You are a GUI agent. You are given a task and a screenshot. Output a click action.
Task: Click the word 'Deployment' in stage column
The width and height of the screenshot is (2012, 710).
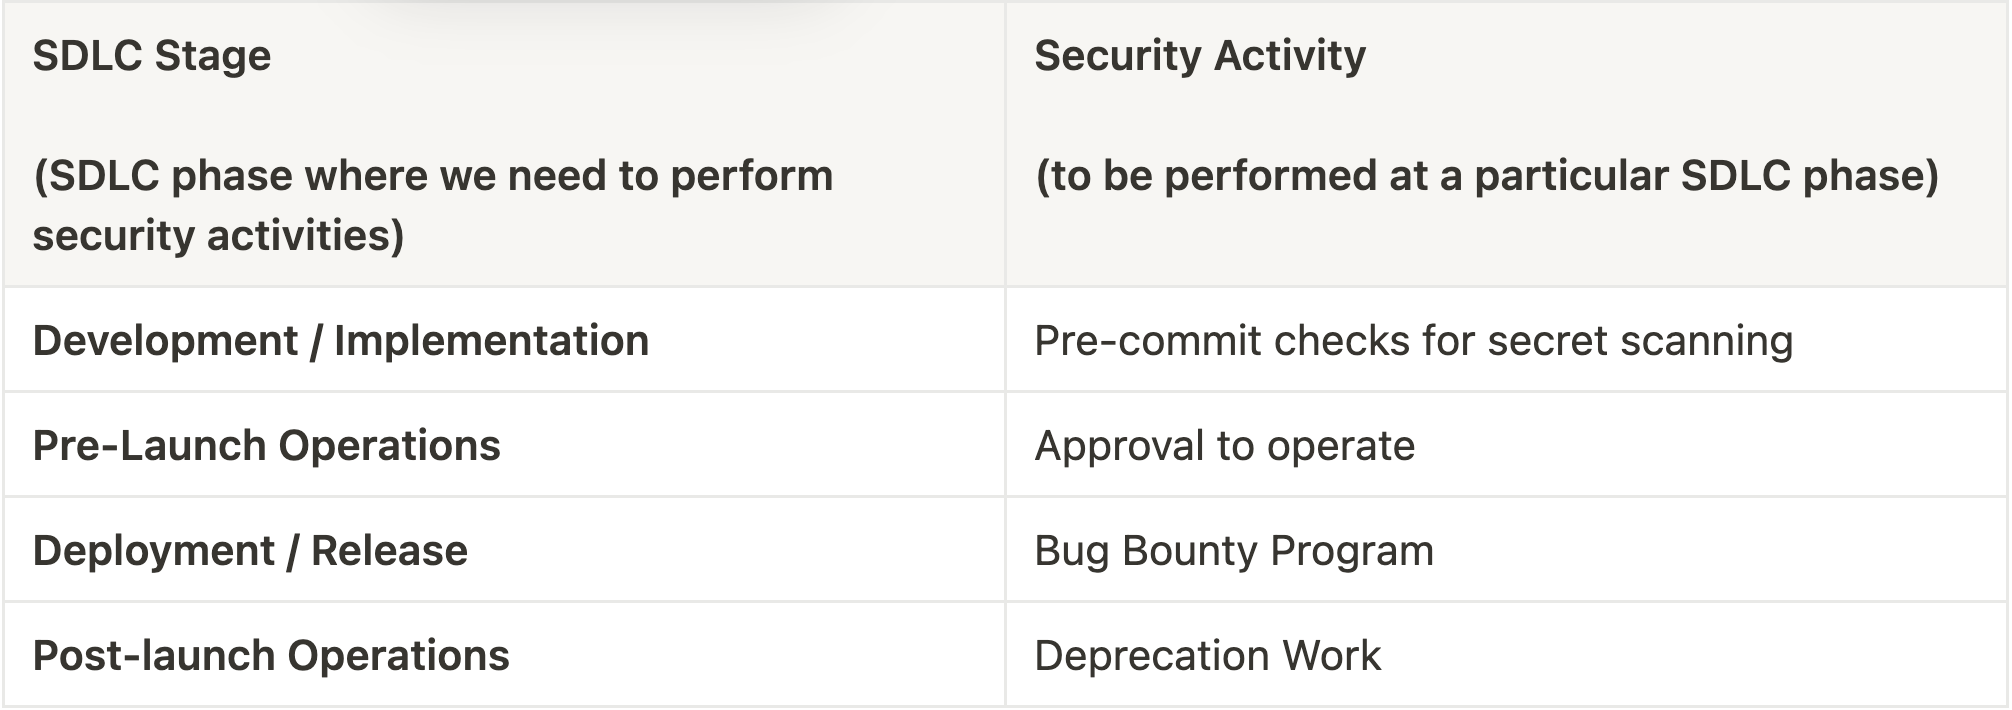point(153,551)
